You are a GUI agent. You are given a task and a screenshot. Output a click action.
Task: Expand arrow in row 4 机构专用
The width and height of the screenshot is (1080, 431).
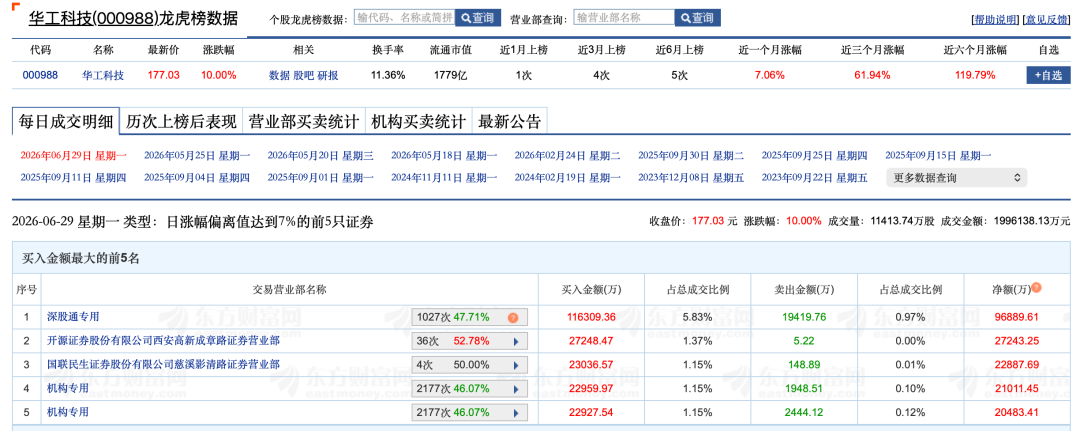tap(515, 389)
